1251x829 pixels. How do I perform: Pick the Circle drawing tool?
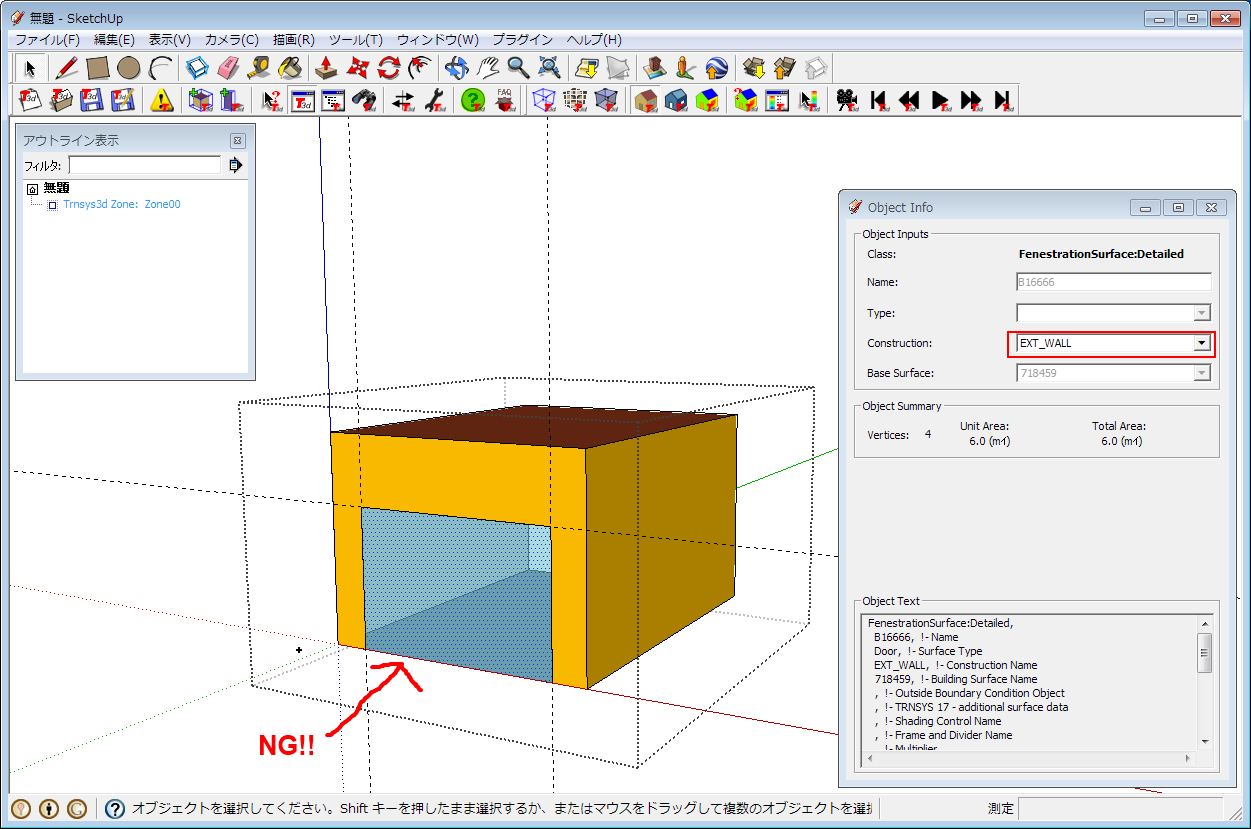pyautogui.click(x=129, y=68)
